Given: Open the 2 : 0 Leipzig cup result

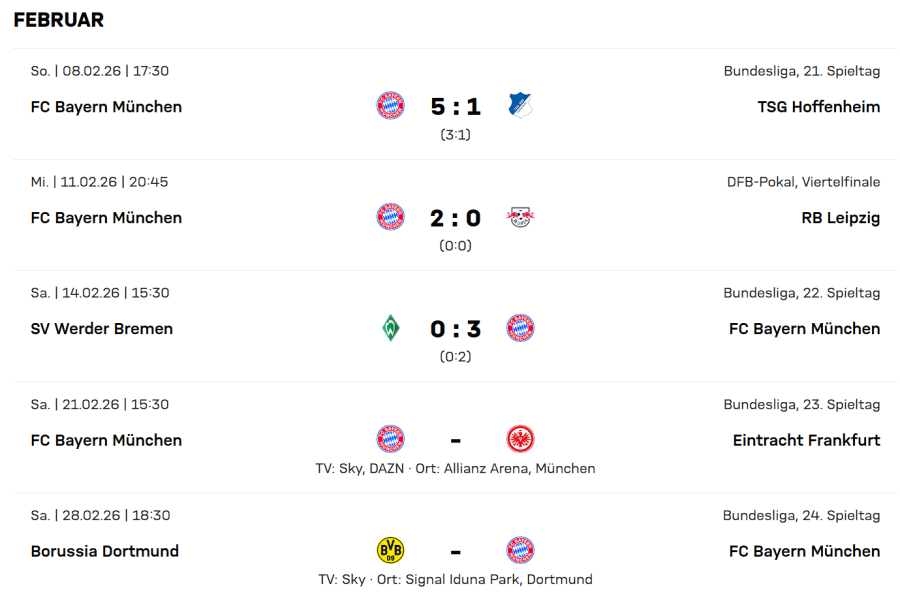Looking at the screenshot, I should pos(455,218).
